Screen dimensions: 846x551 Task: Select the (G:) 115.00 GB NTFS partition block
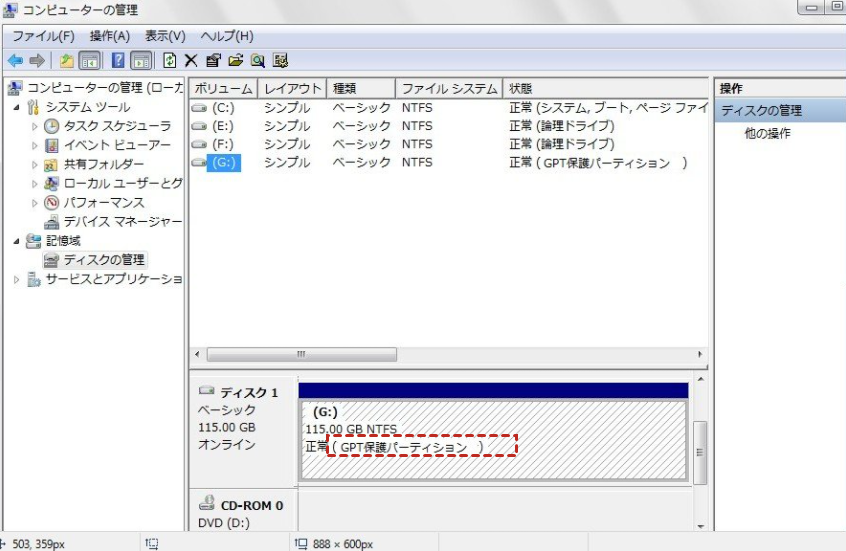(x=493, y=439)
